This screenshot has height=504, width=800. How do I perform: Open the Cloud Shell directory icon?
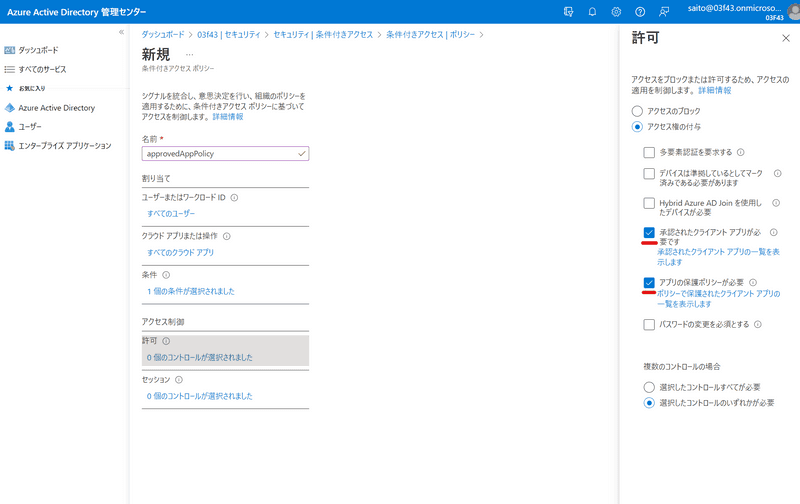click(x=568, y=12)
